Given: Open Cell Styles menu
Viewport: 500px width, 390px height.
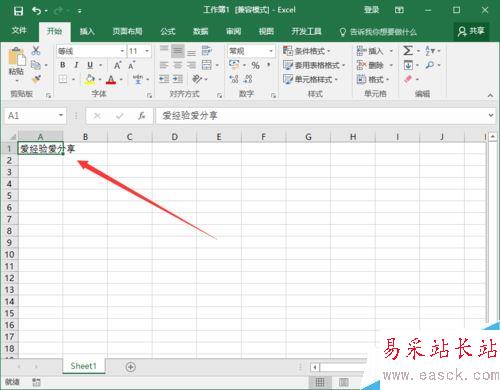Looking at the screenshot, I should click(310, 79).
